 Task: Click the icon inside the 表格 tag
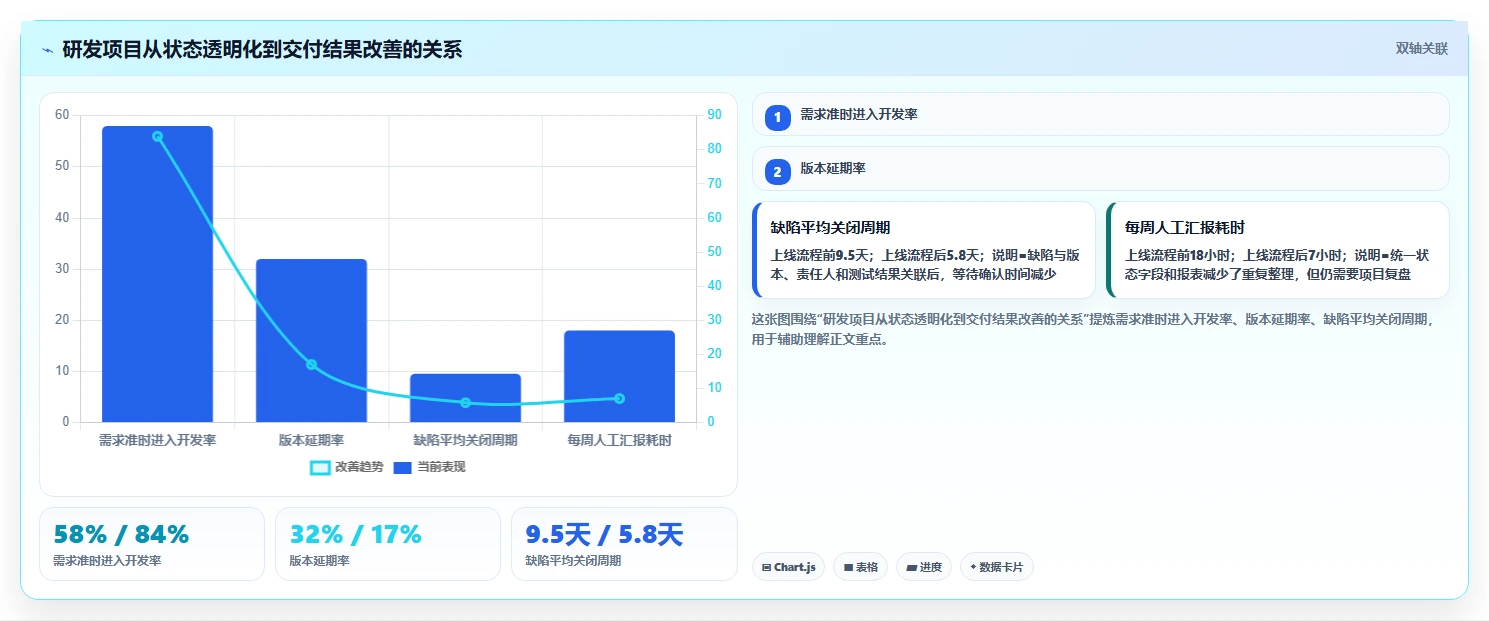pos(848,568)
